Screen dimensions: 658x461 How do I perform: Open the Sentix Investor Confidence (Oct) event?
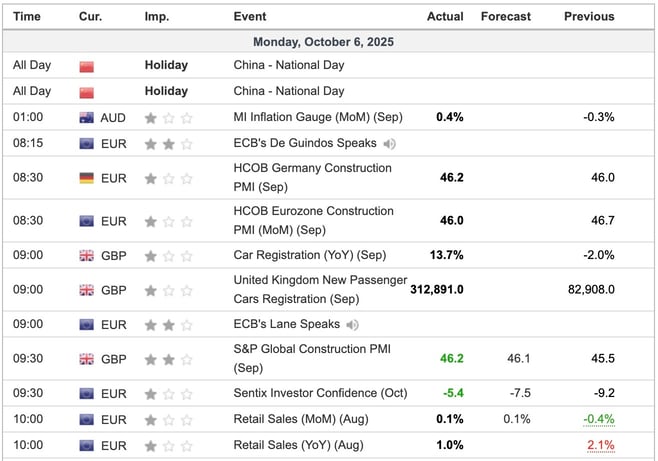point(320,393)
